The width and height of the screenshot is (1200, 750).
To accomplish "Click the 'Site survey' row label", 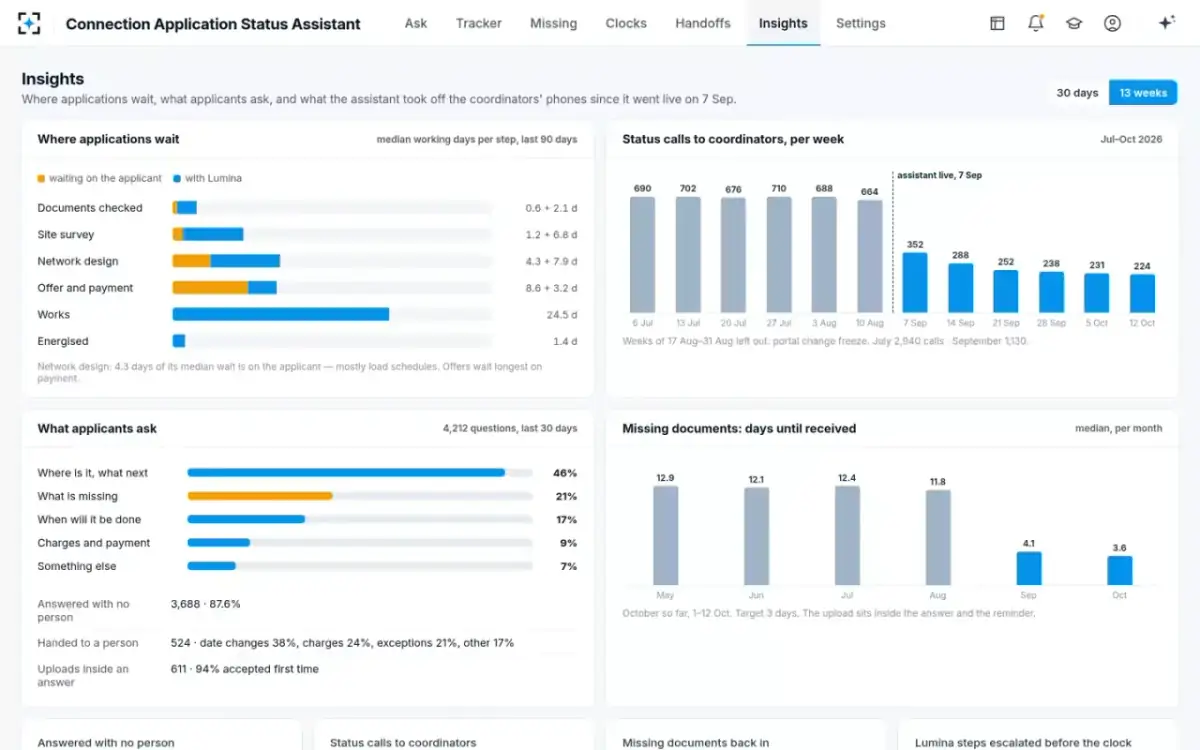I will tap(66, 235).
